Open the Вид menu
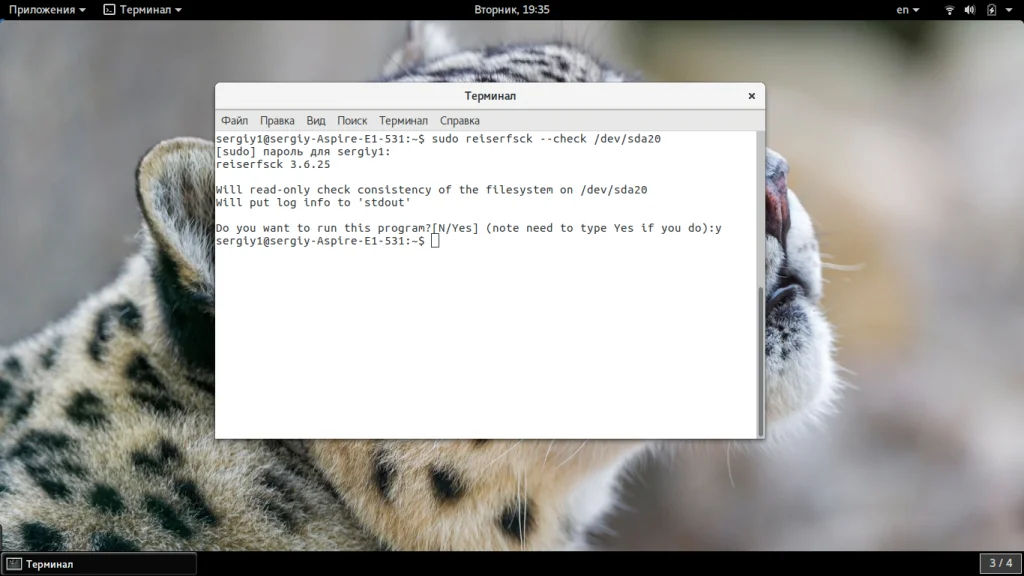Screen dimensions: 1024x576 point(315,121)
